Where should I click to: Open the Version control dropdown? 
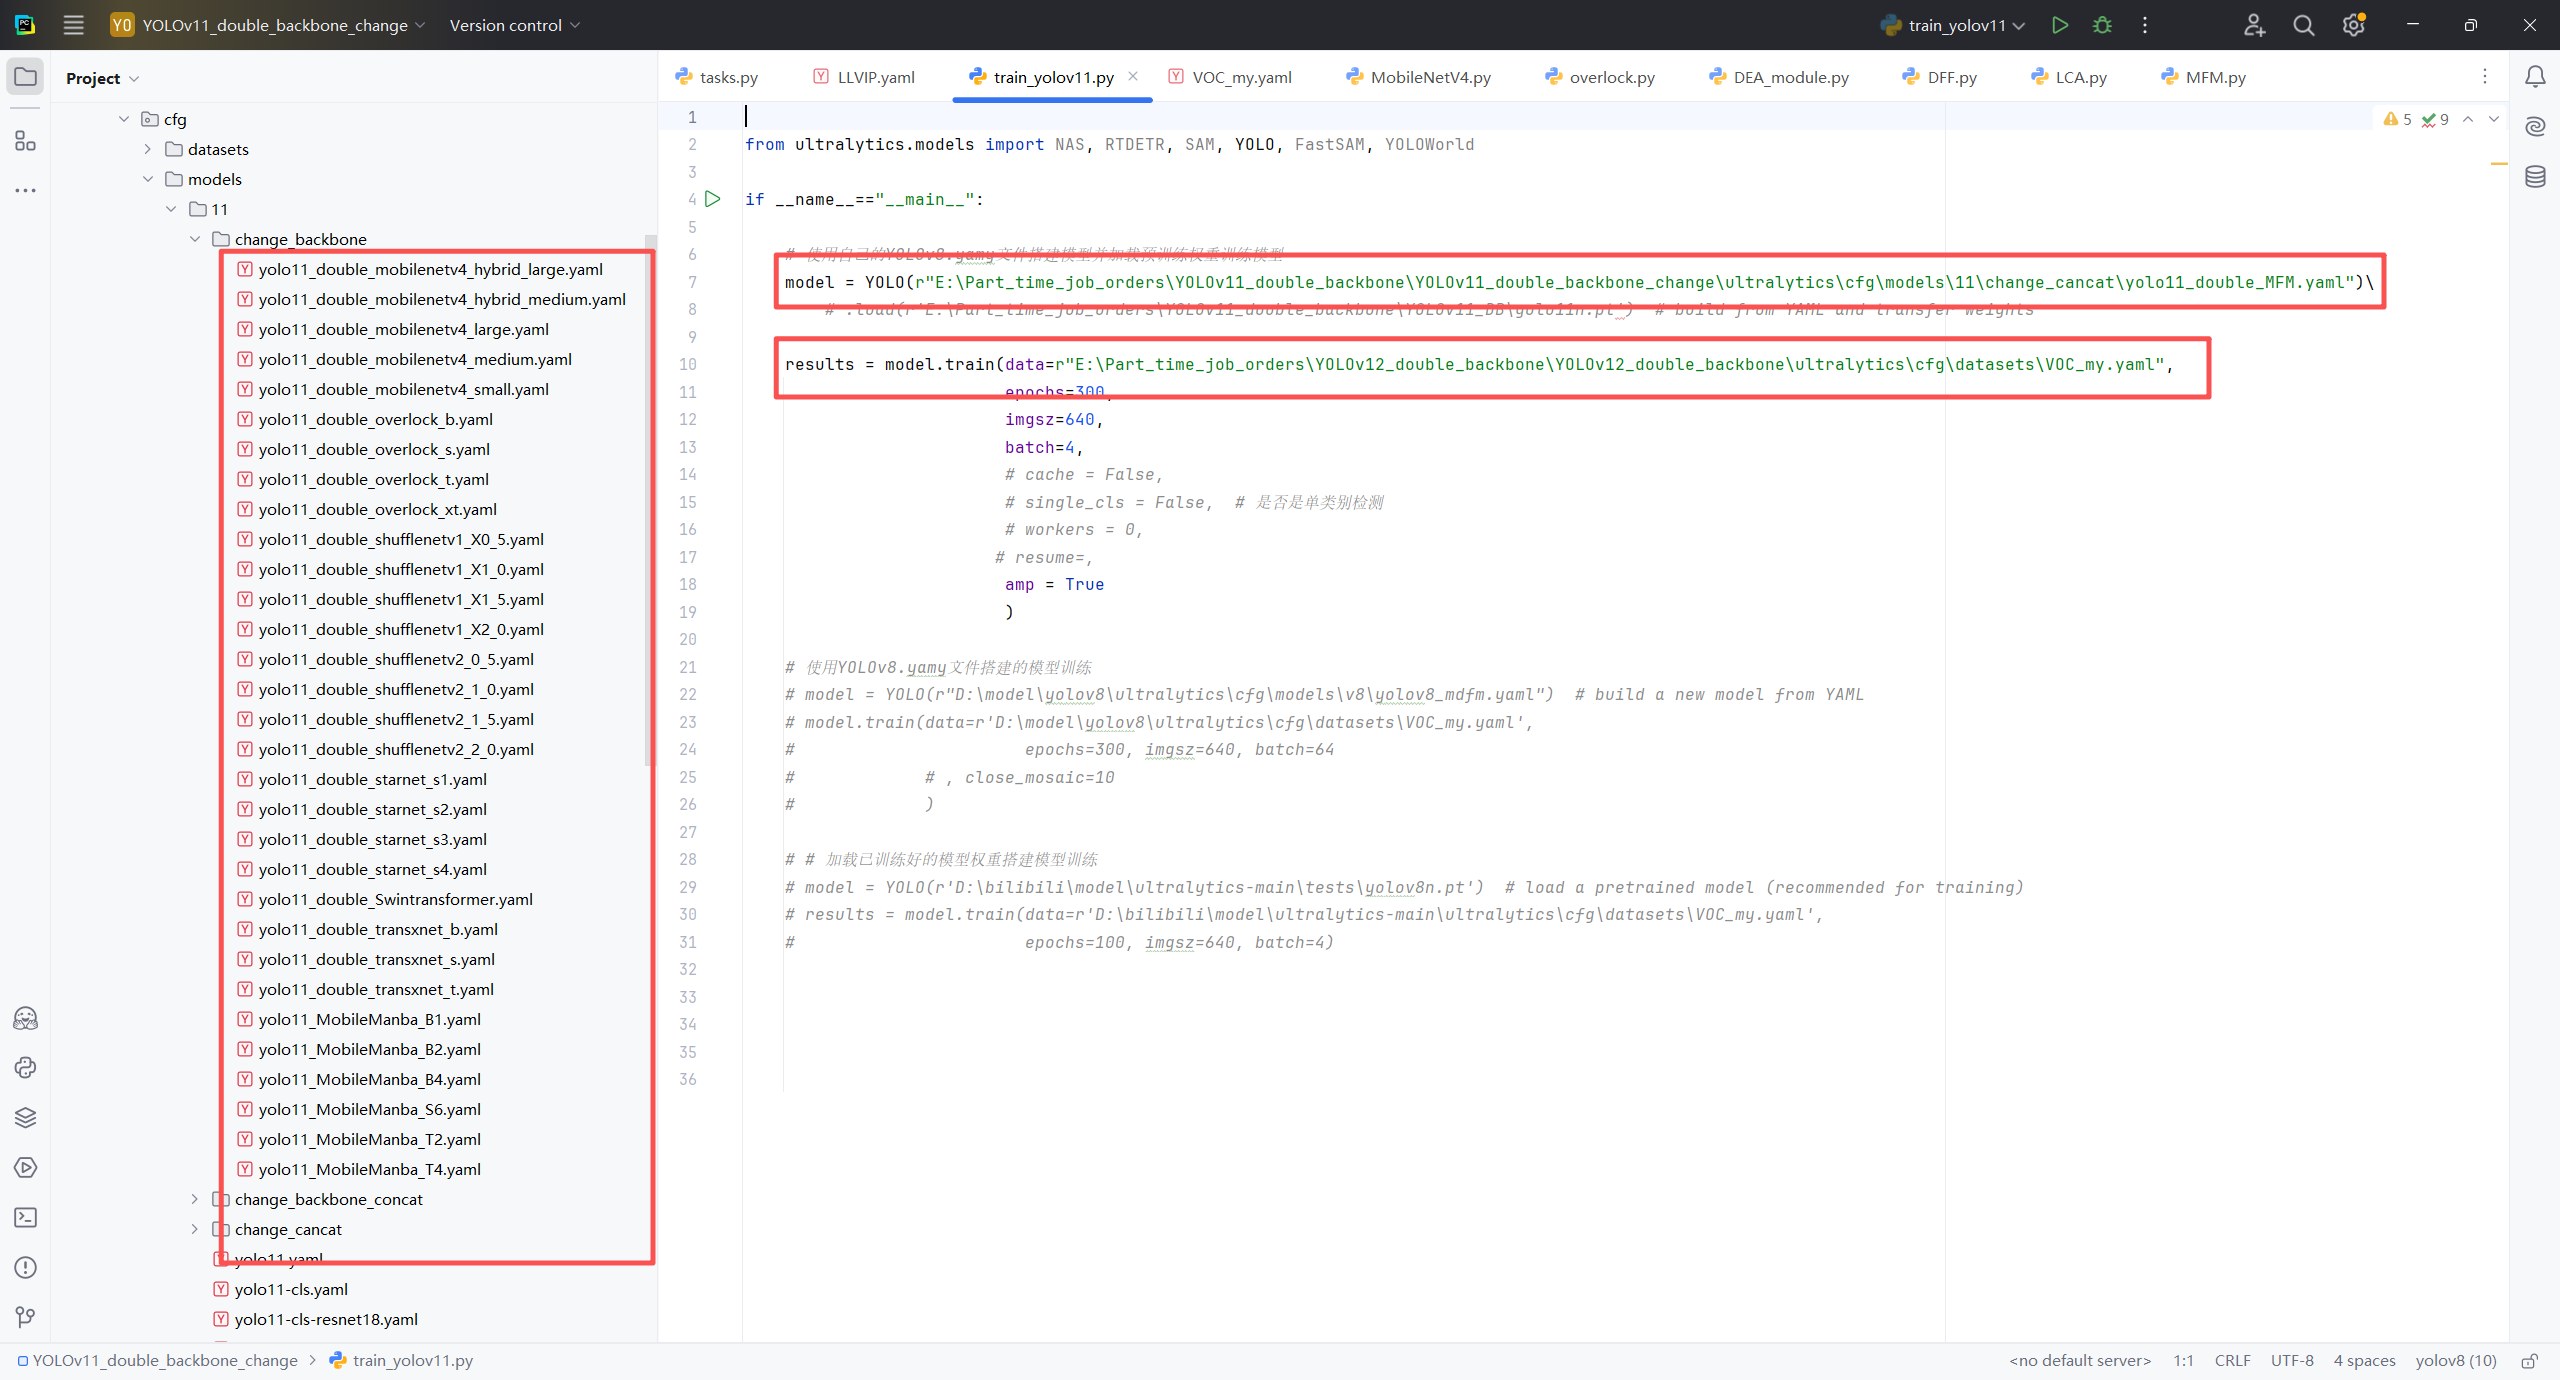coord(514,25)
